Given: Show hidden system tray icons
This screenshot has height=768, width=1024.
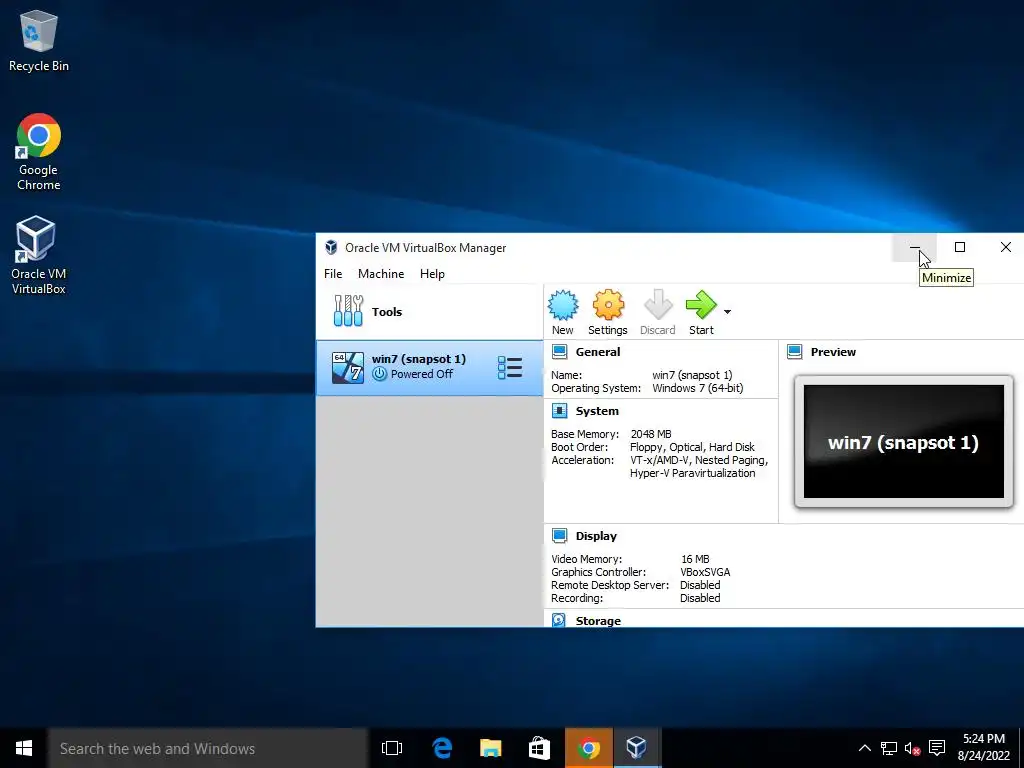Looking at the screenshot, I should point(865,748).
